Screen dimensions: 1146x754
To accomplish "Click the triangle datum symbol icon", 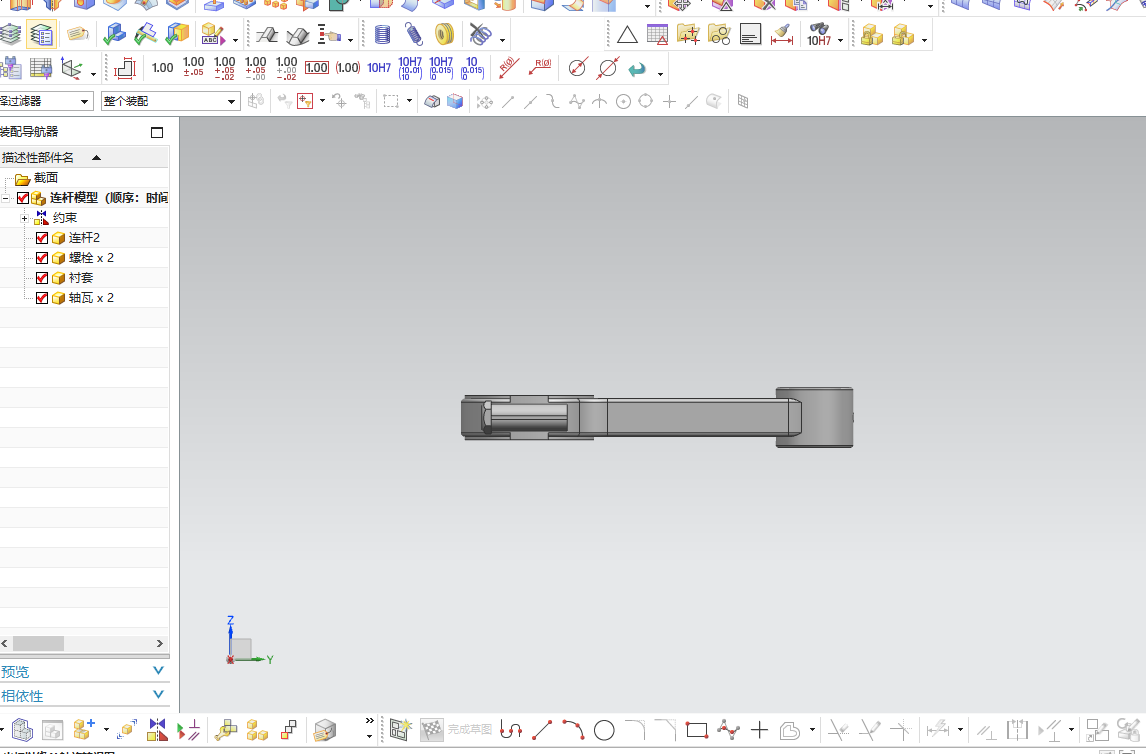I will (627, 34).
